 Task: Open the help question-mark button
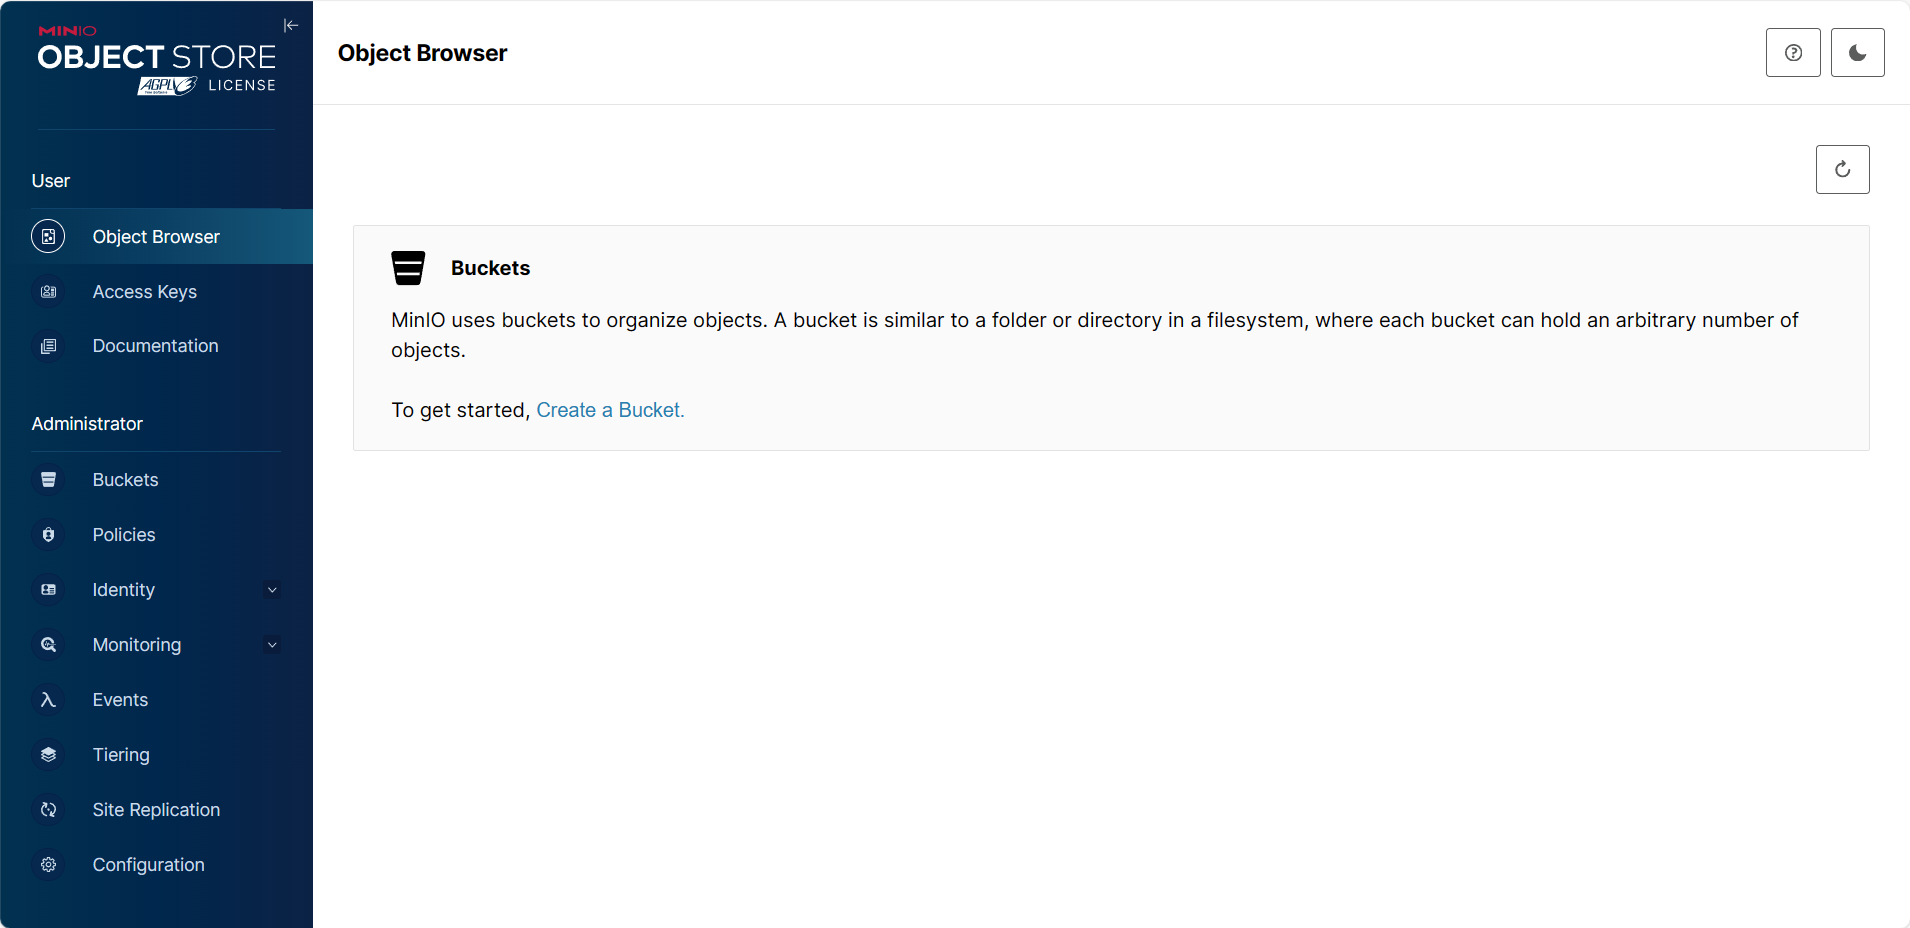pos(1793,53)
